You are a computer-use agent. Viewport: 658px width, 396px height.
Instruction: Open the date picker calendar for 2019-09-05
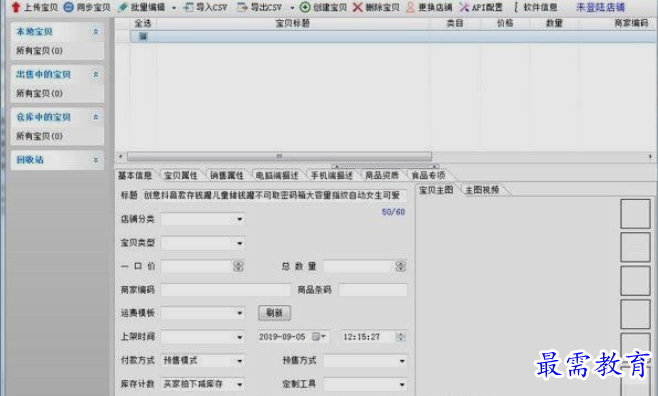click(319, 337)
